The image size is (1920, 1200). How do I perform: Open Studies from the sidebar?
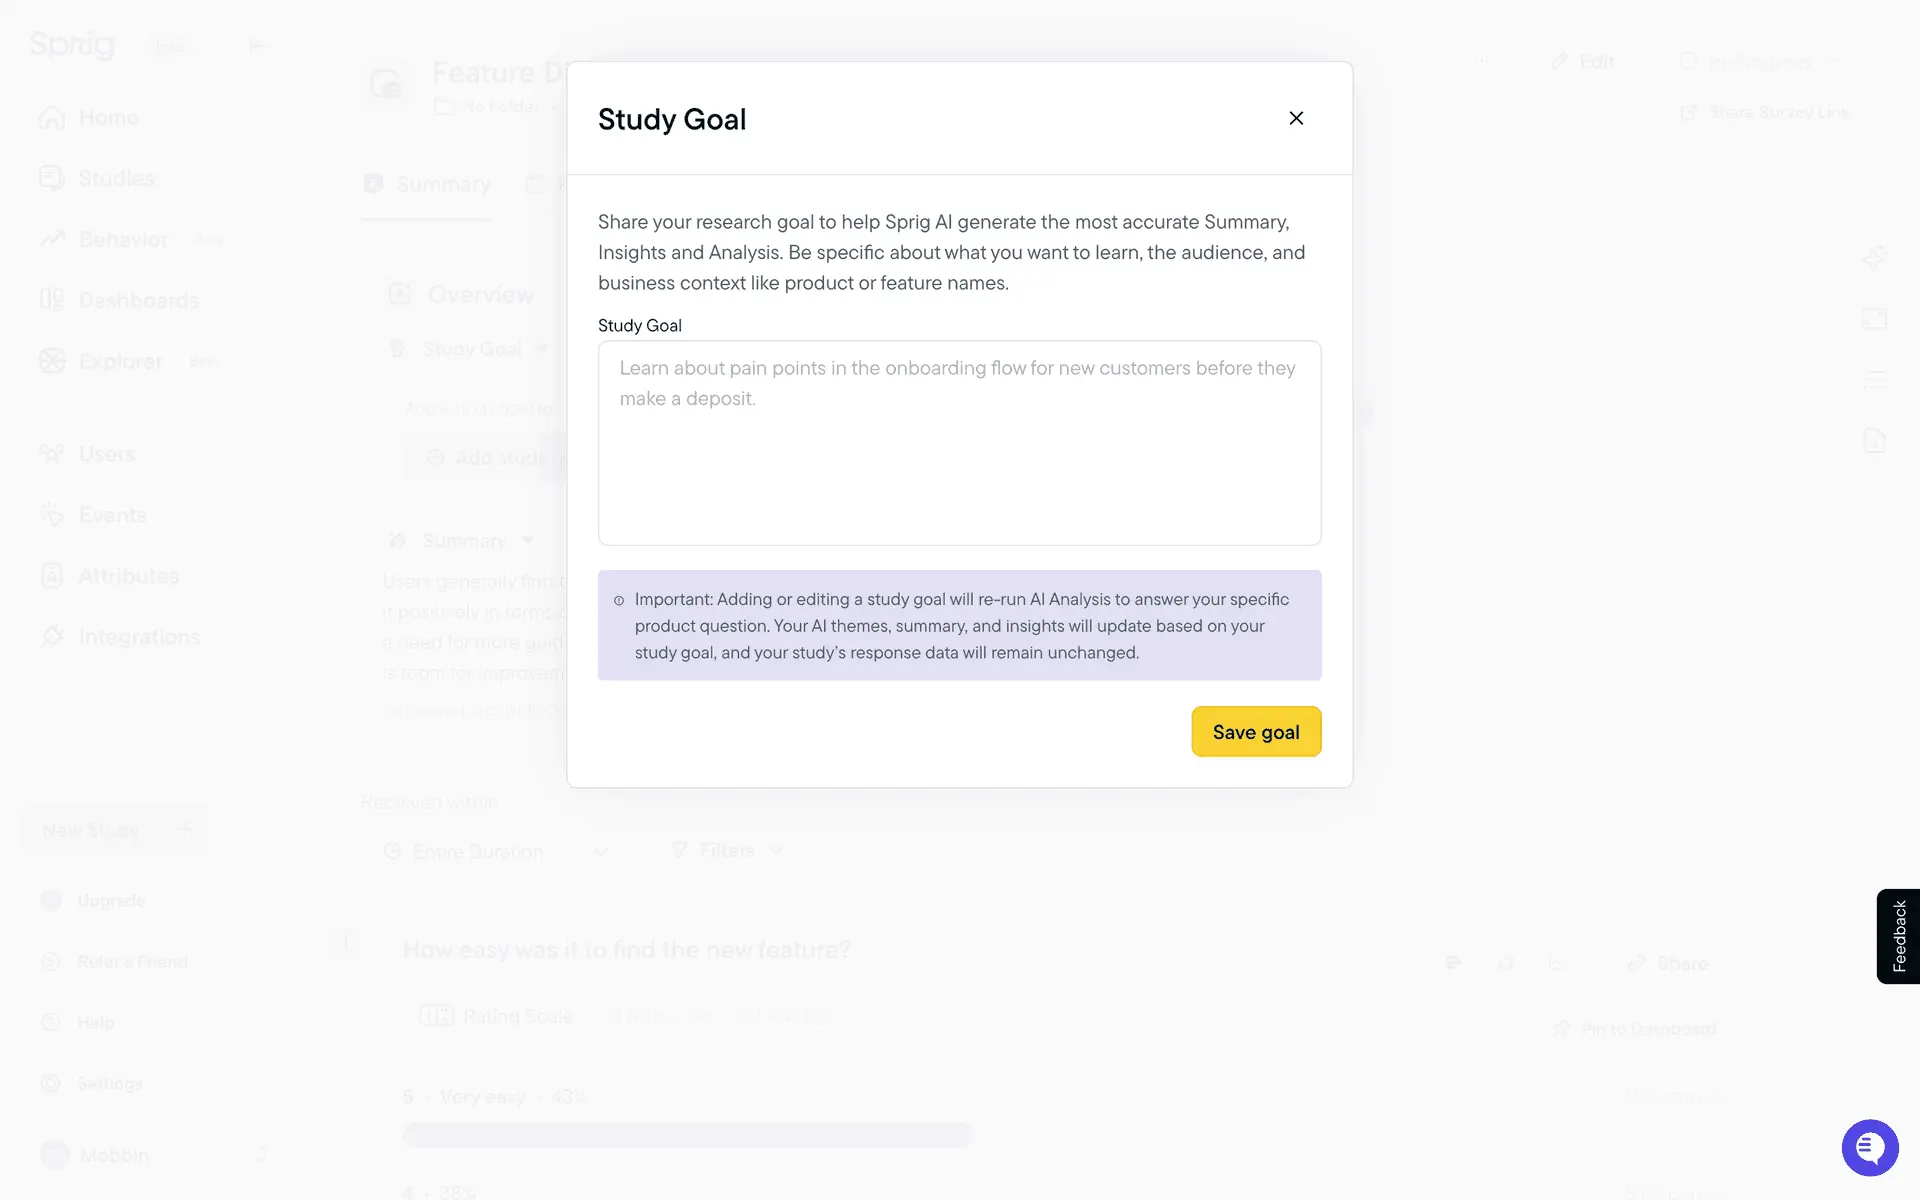(115, 179)
